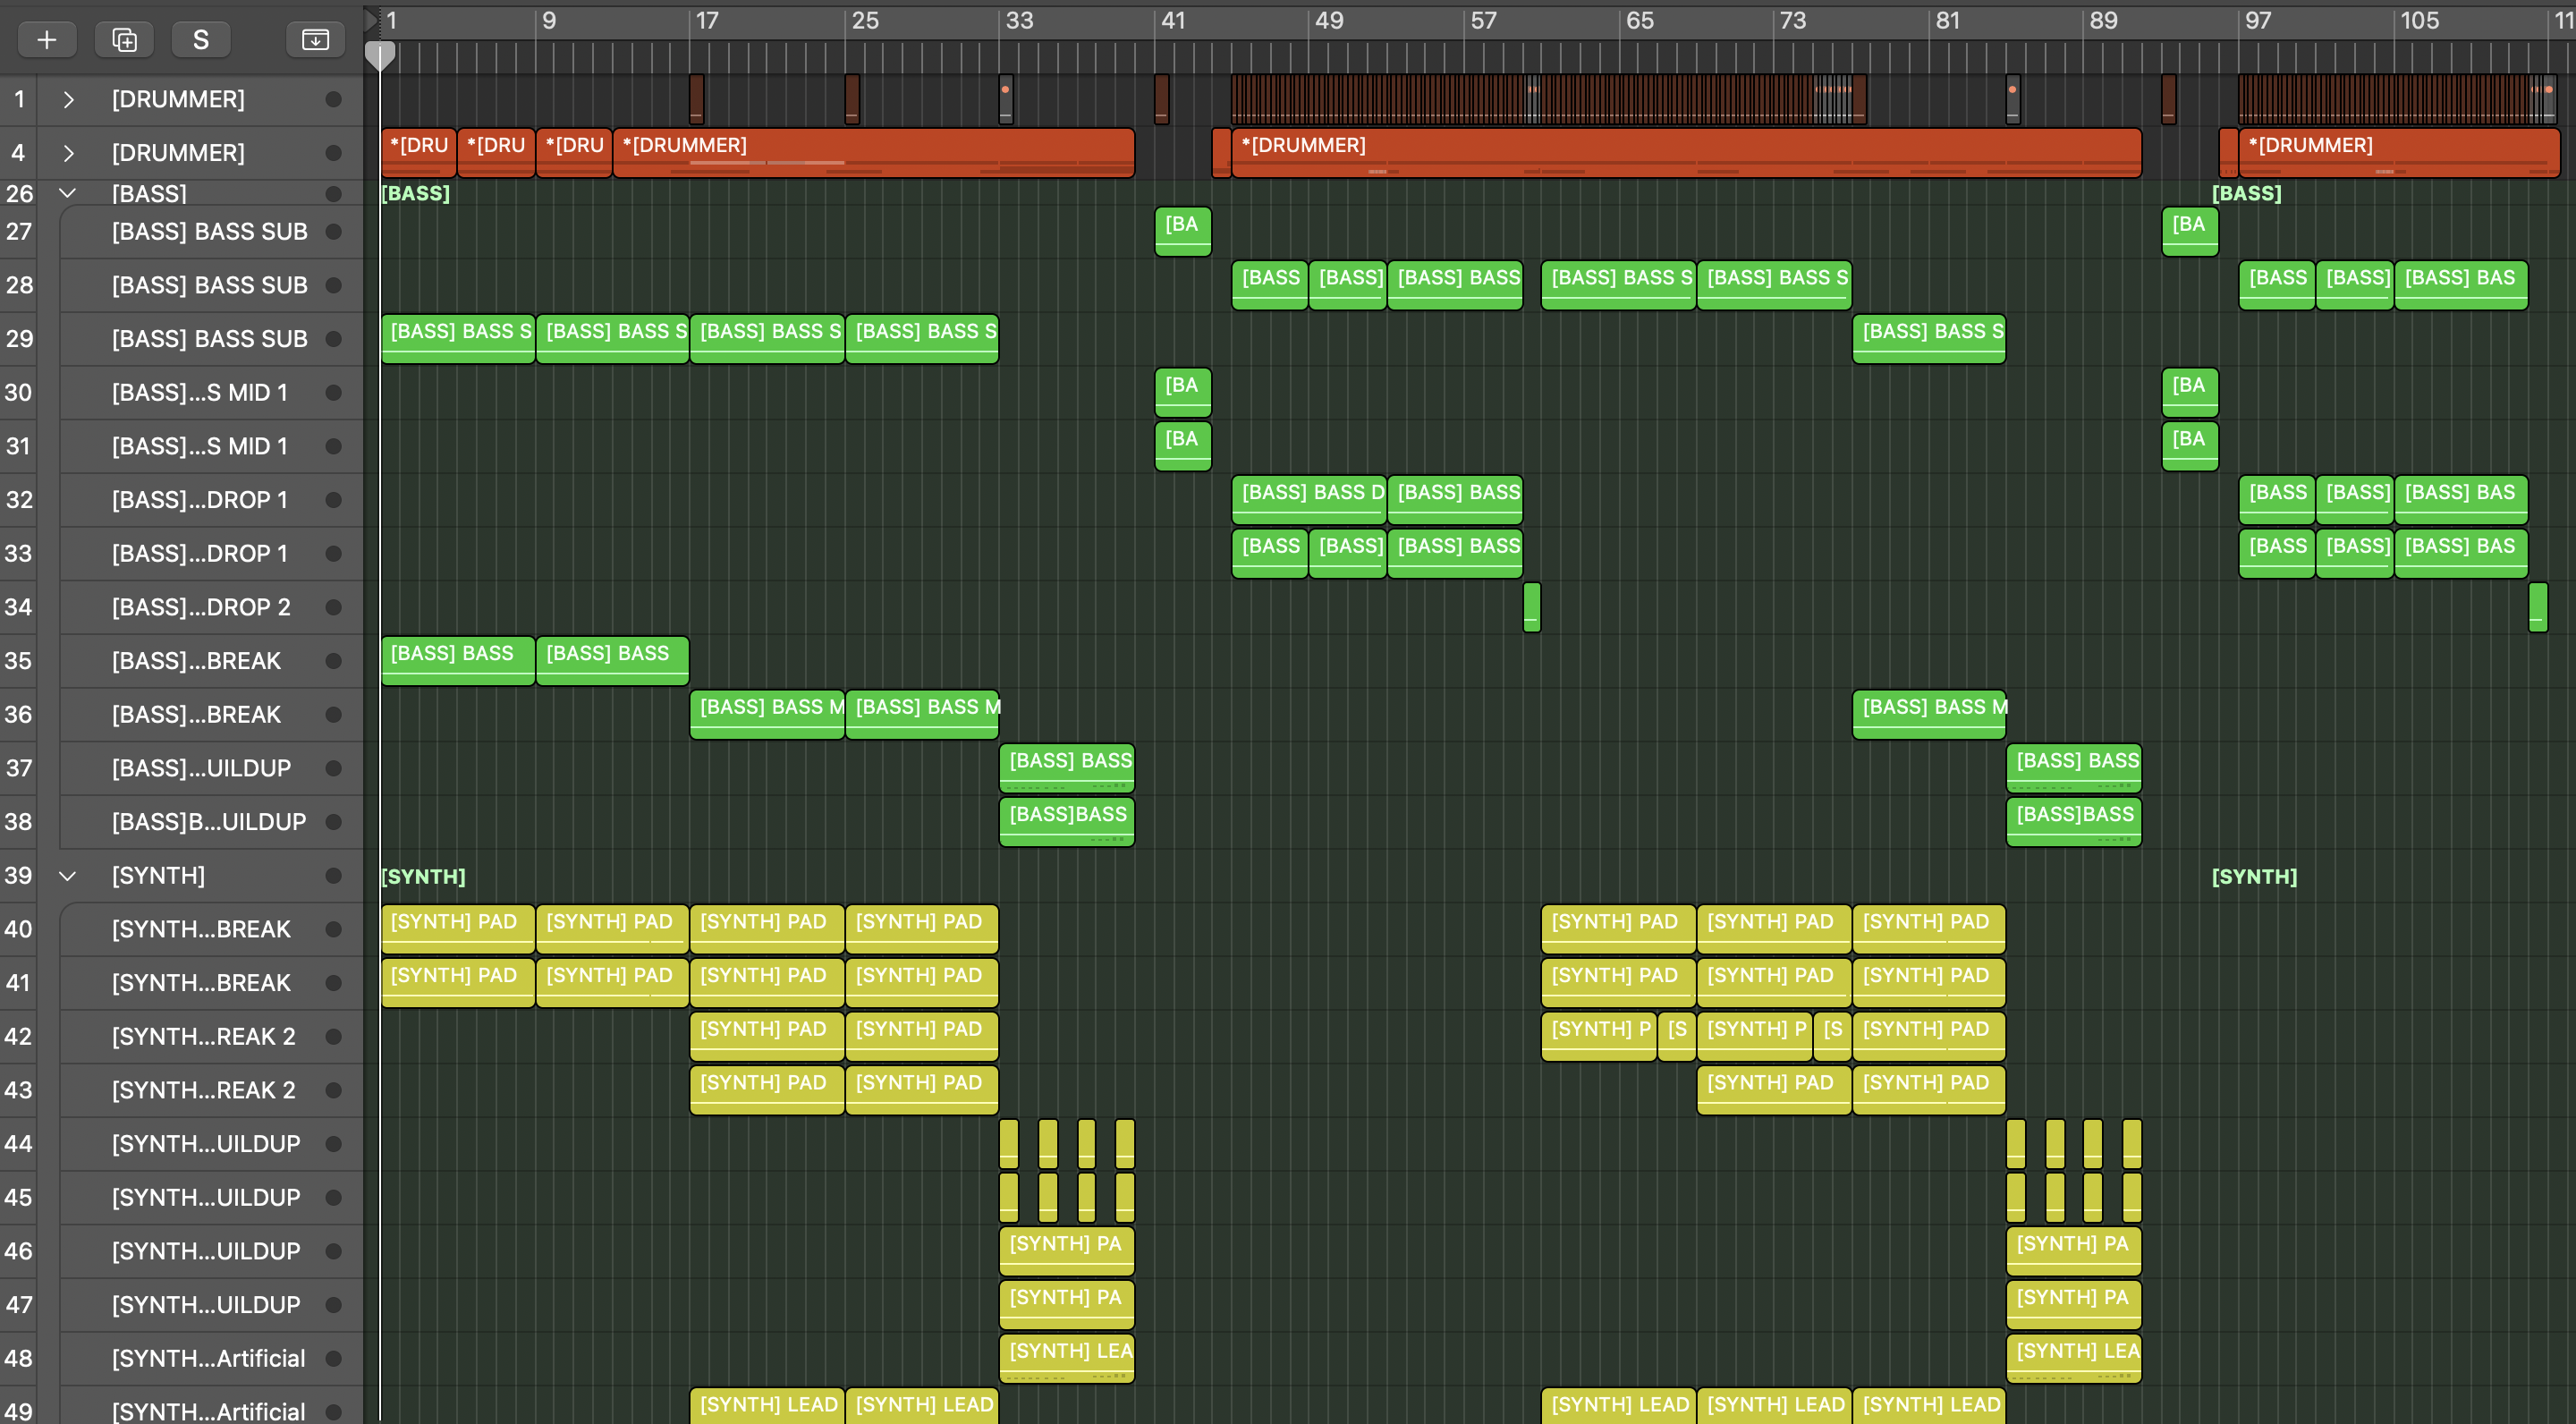Select [BA region on track 27 at bar 41

(x=1182, y=232)
